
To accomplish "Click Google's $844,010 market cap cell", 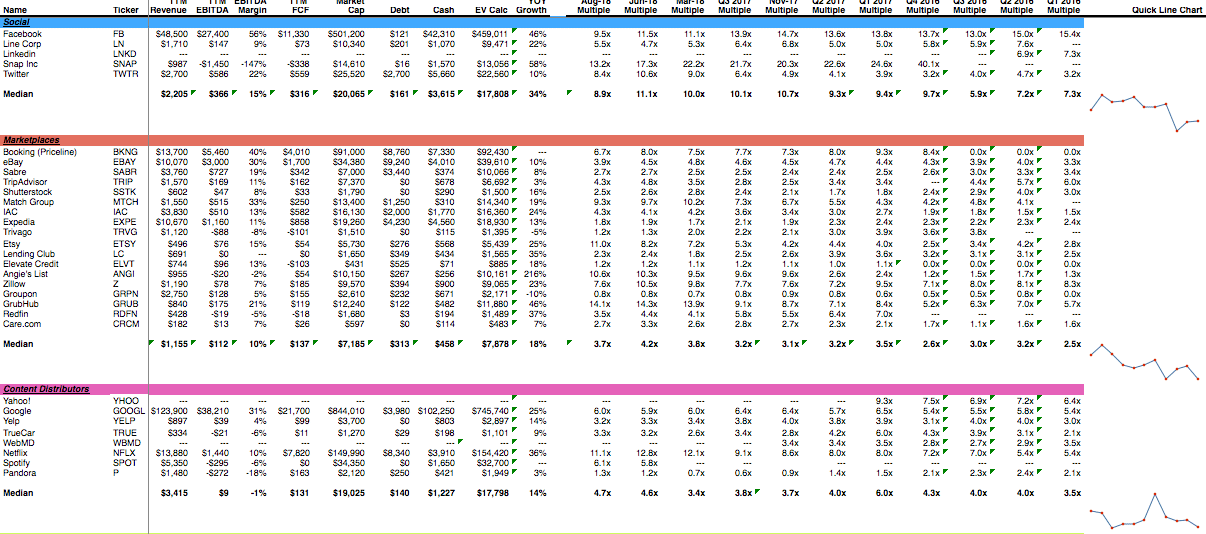I will point(347,411).
